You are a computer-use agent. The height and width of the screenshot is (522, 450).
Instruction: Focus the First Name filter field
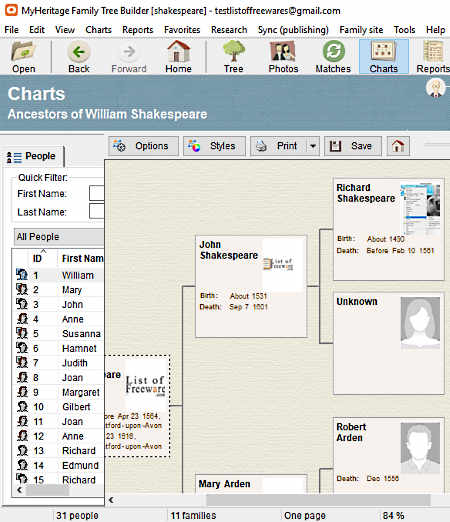point(97,193)
